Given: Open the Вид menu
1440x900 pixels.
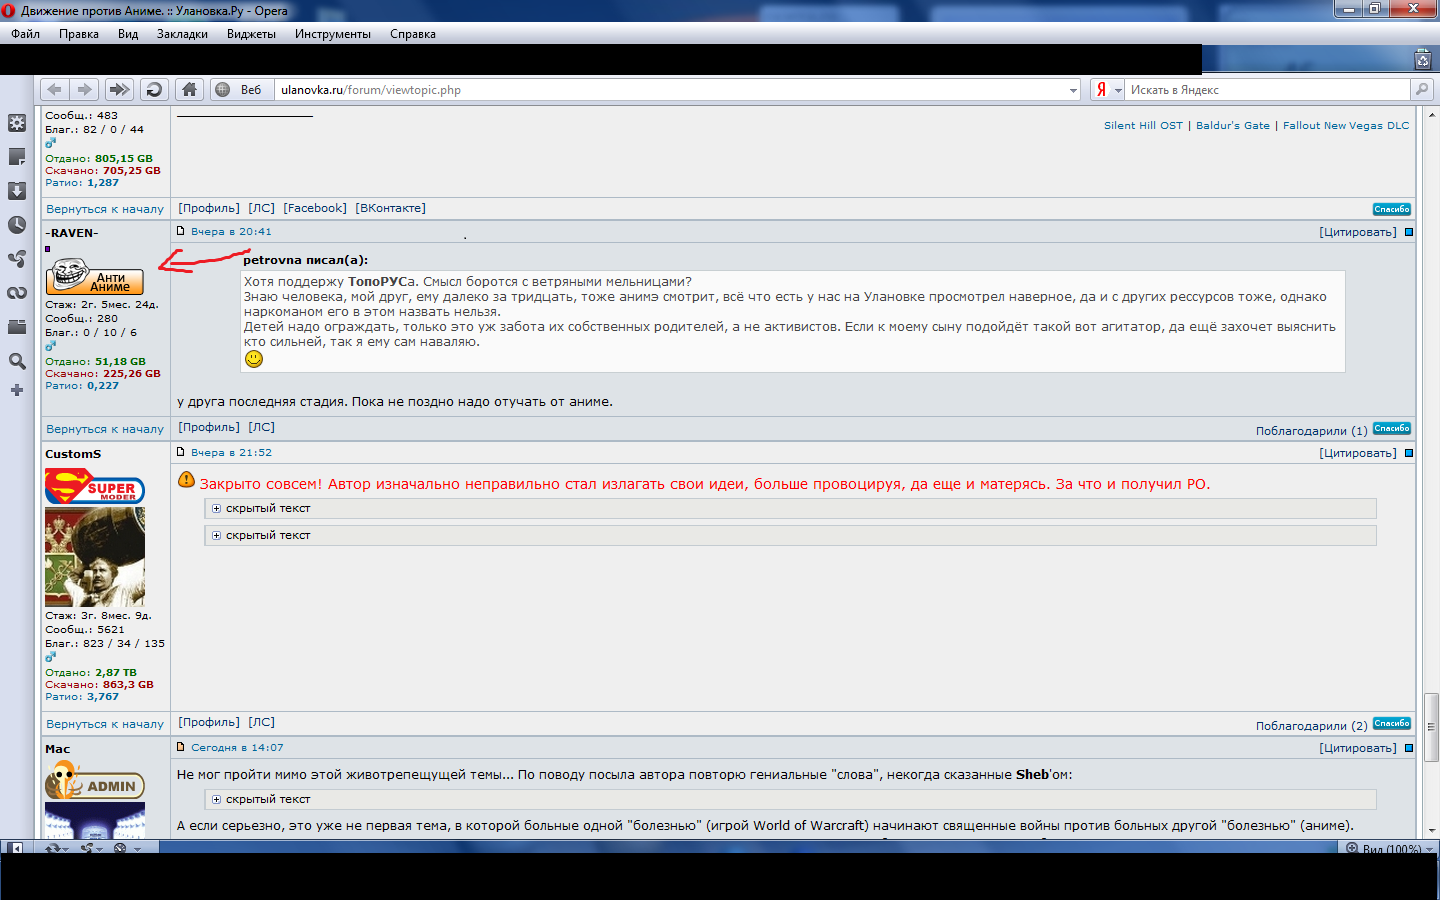Looking at the screenshot, I should coord(128,34).
